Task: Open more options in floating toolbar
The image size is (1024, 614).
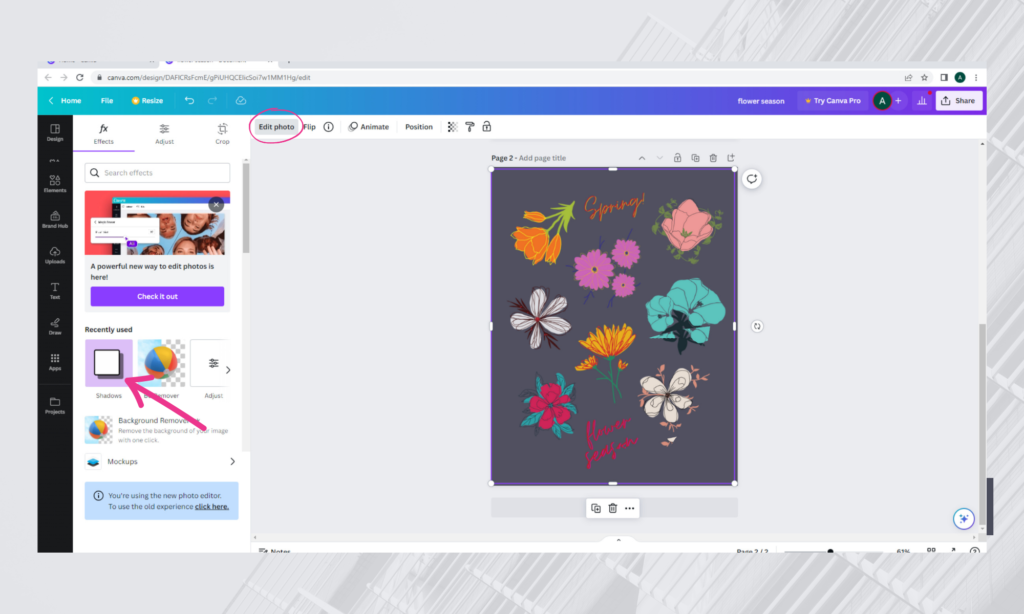Action: tap(630, 508)
